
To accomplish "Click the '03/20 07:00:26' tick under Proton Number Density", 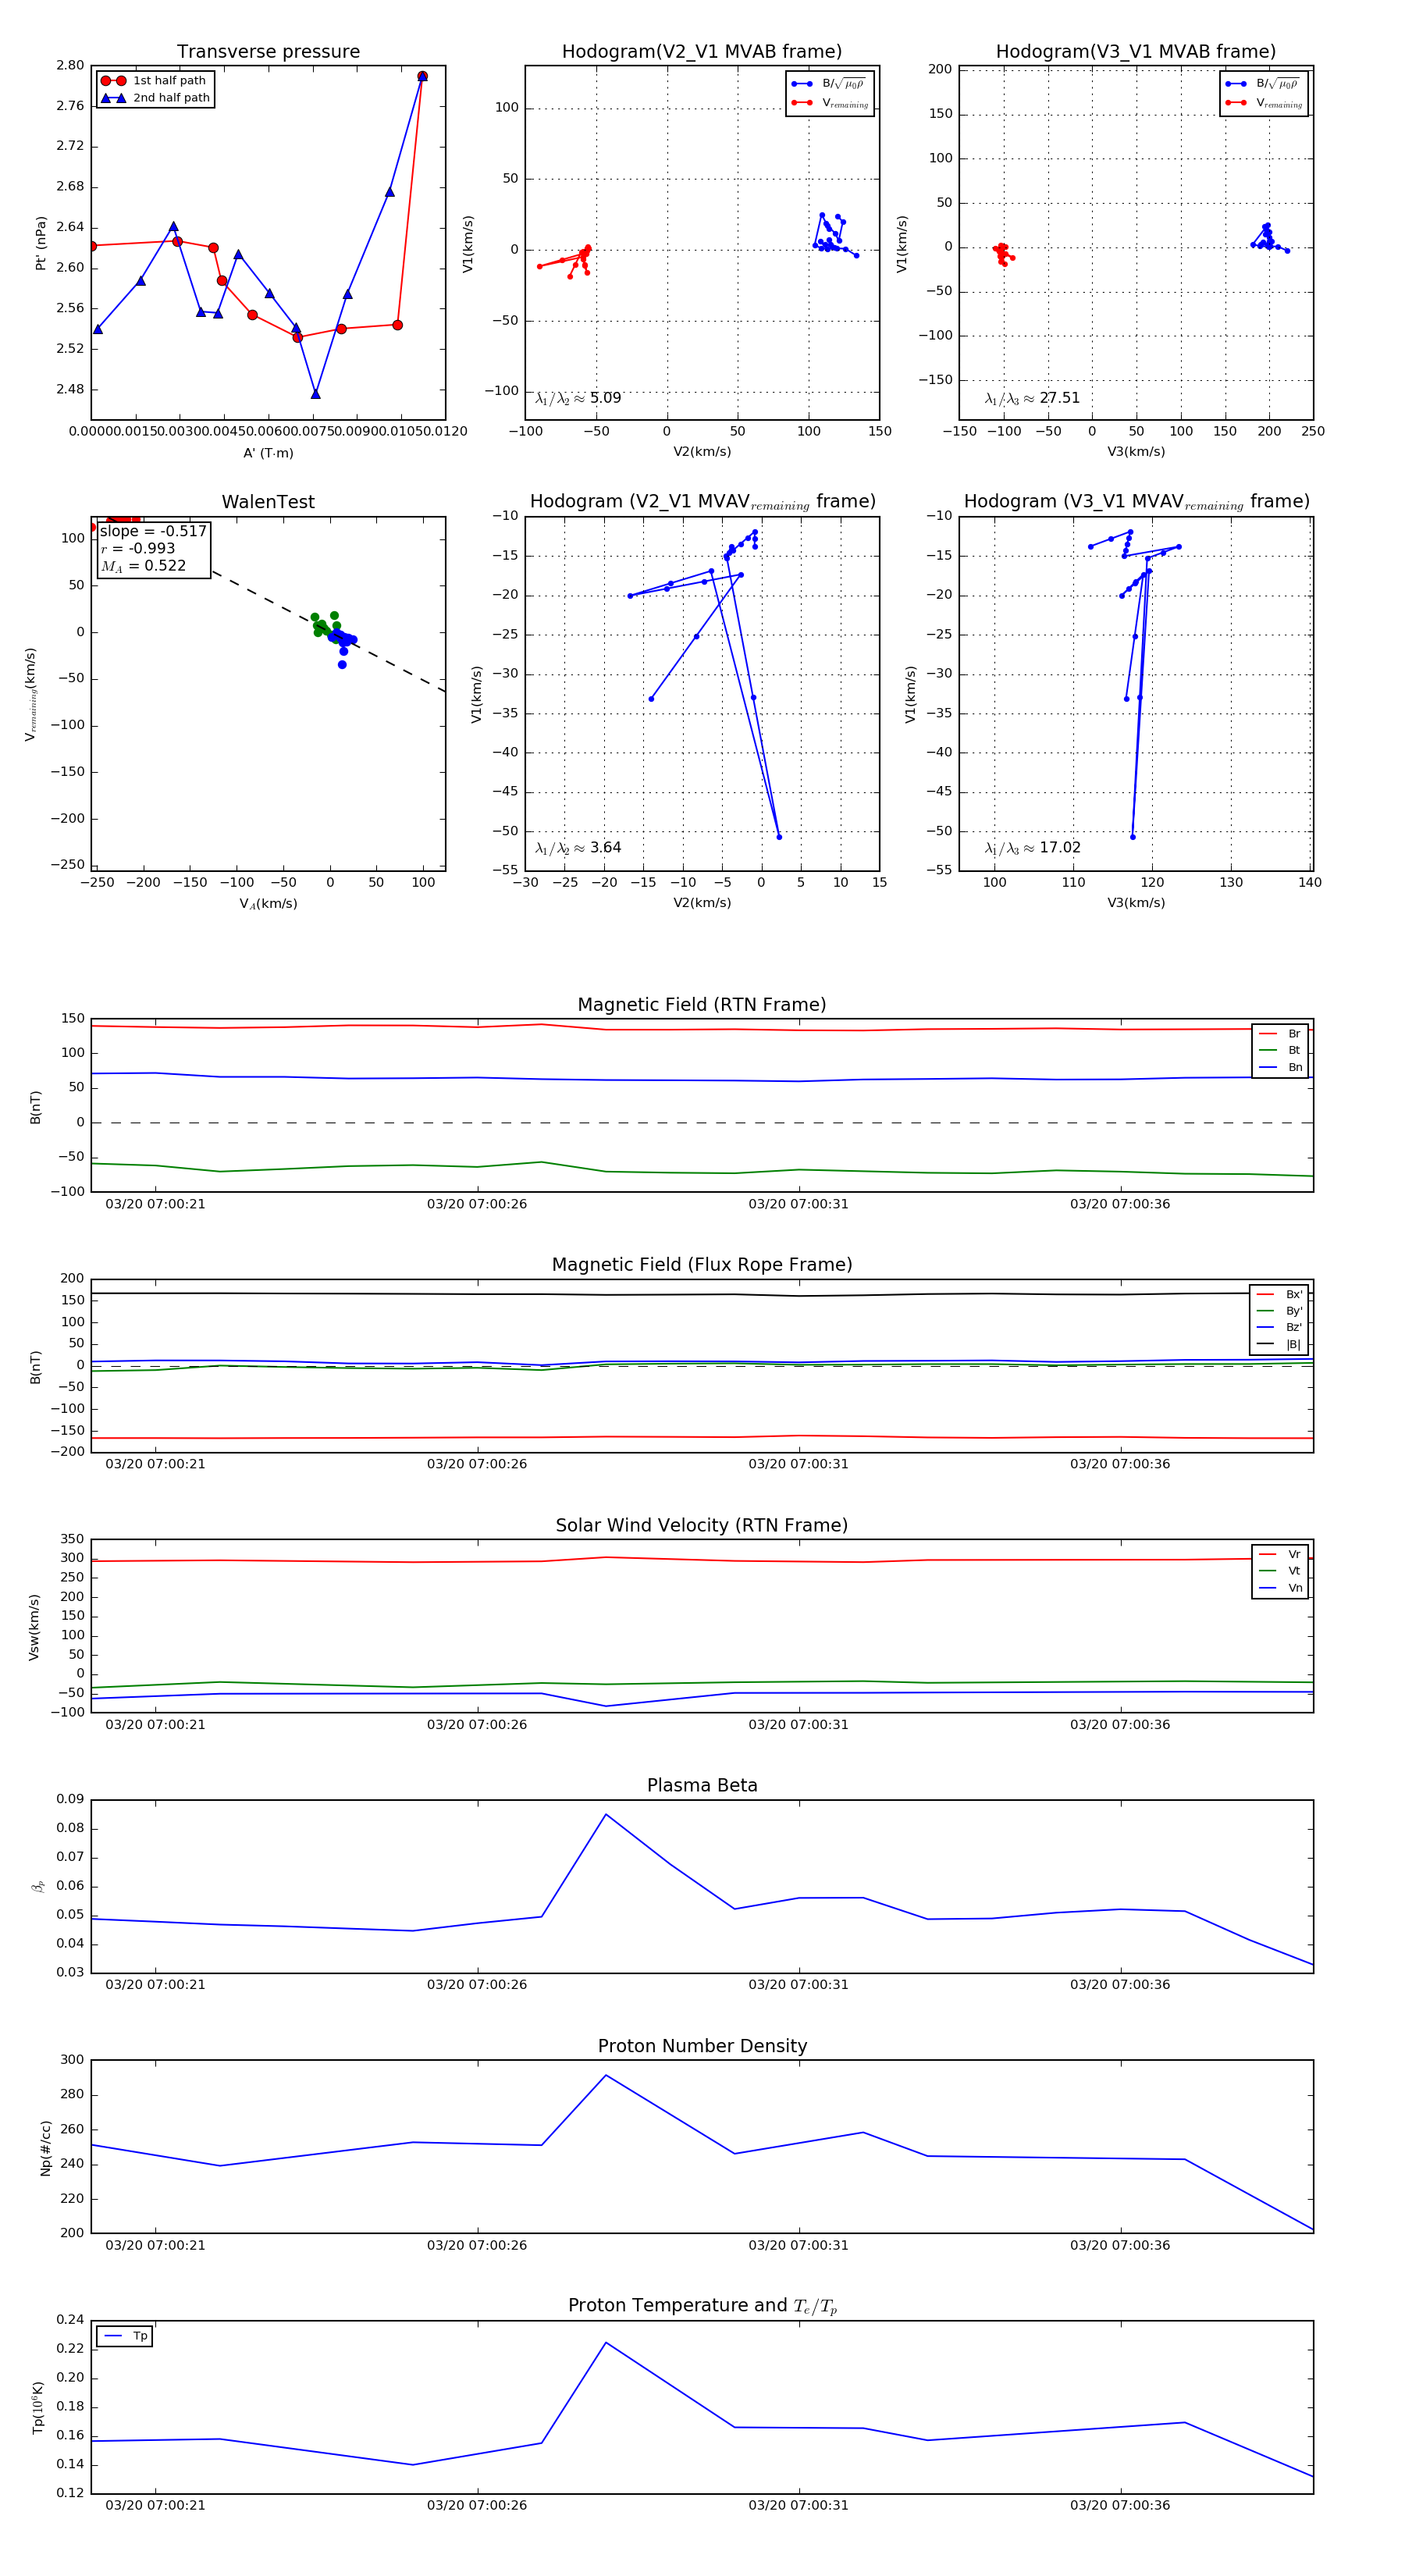I will click(x=477, y=2245).
